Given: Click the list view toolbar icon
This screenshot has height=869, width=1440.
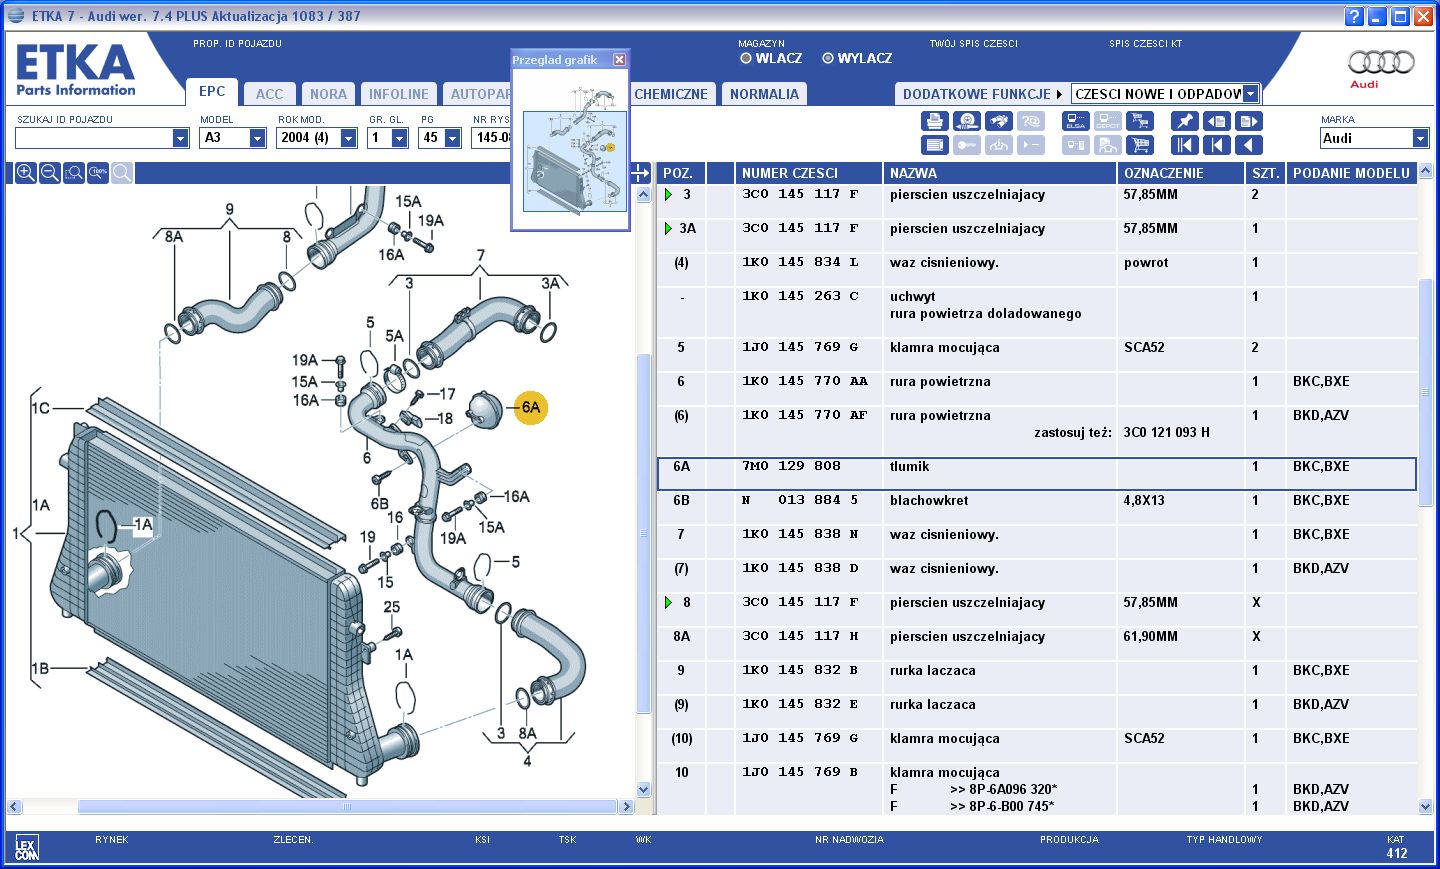Looking at the screenshot, I should coord(934,145).
